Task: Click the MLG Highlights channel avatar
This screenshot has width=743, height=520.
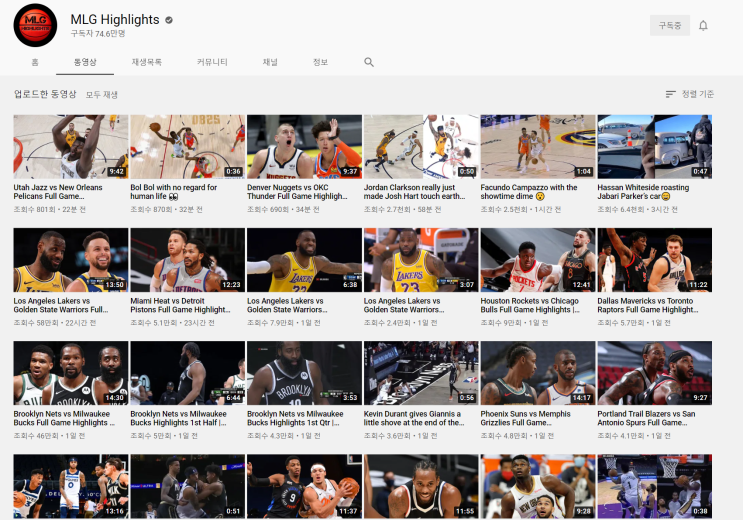Action: click(x=35, y=25)
